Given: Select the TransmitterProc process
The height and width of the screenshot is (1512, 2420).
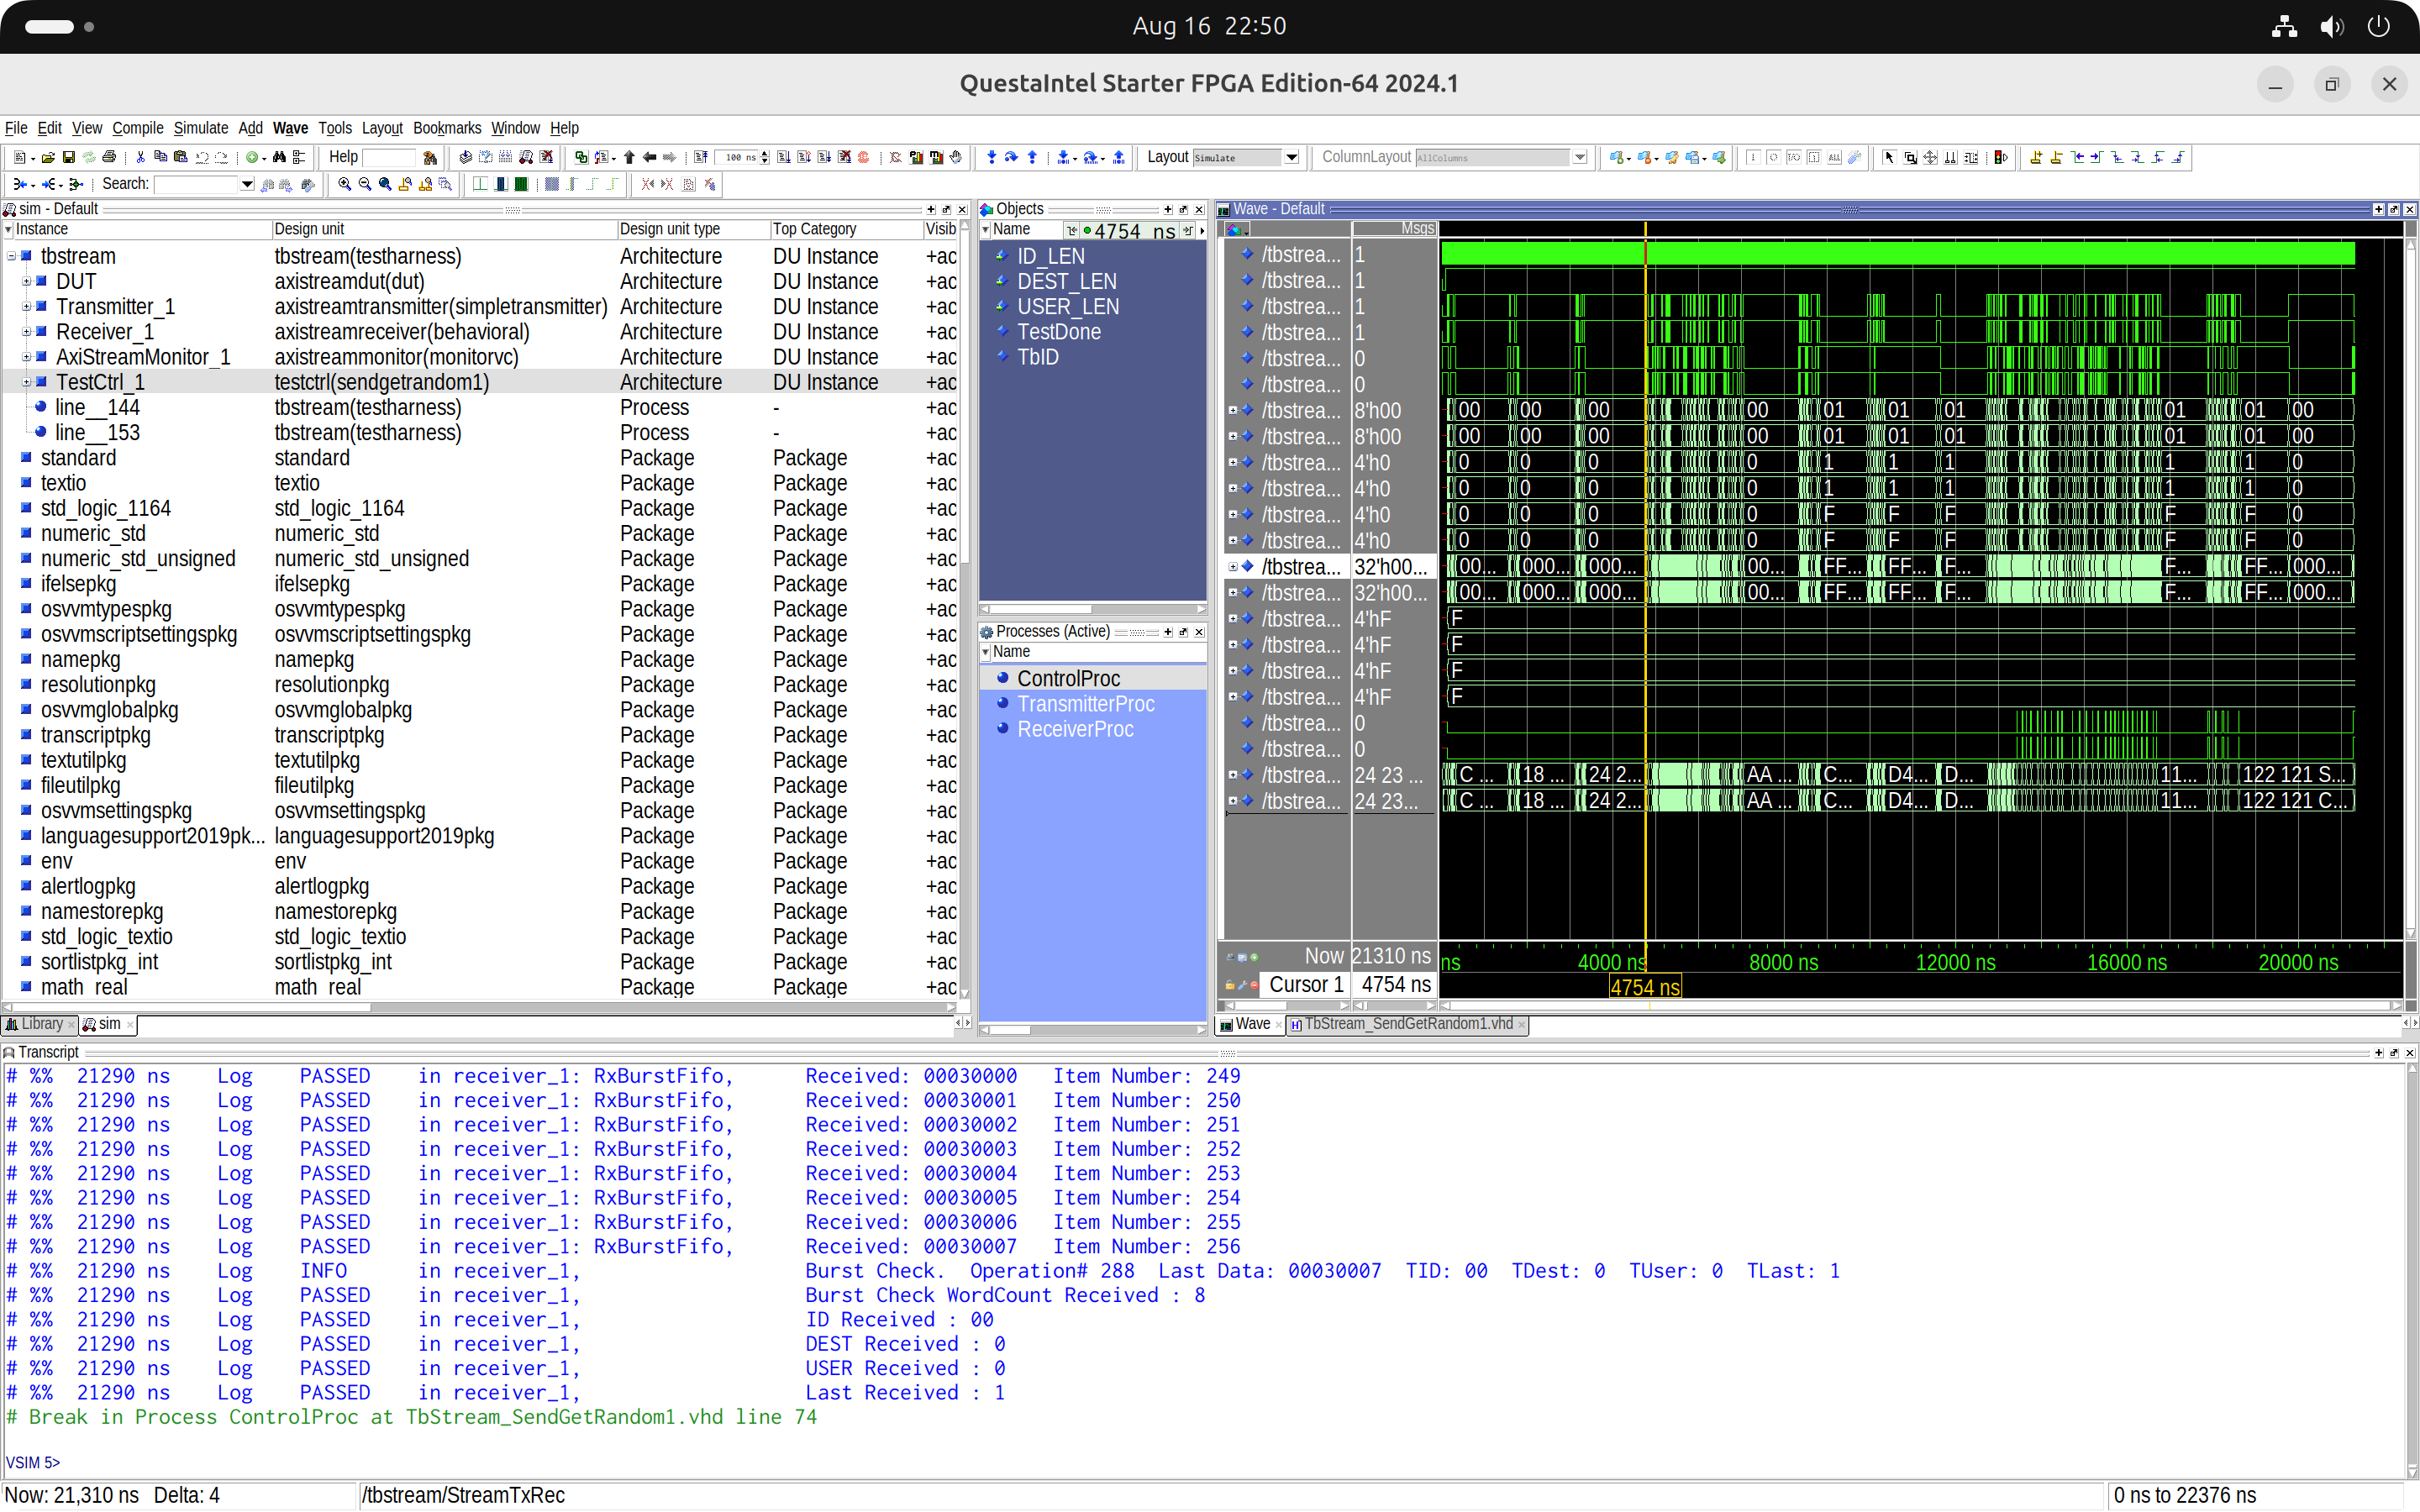Looking at the screenshot, I should click(1085, 704).
